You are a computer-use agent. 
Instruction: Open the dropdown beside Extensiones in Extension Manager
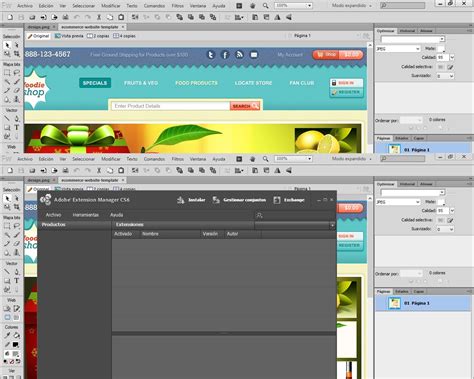click(295, 225)
